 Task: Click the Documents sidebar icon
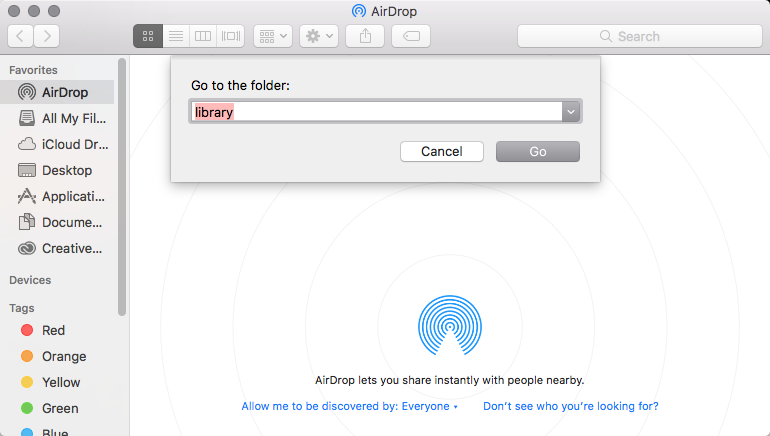pos(27,222)
